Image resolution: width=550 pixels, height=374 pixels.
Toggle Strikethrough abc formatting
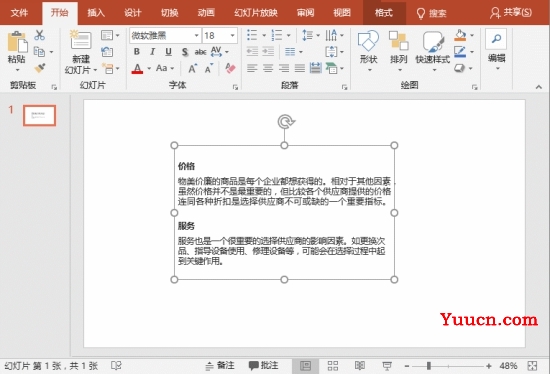click(200, 52)
